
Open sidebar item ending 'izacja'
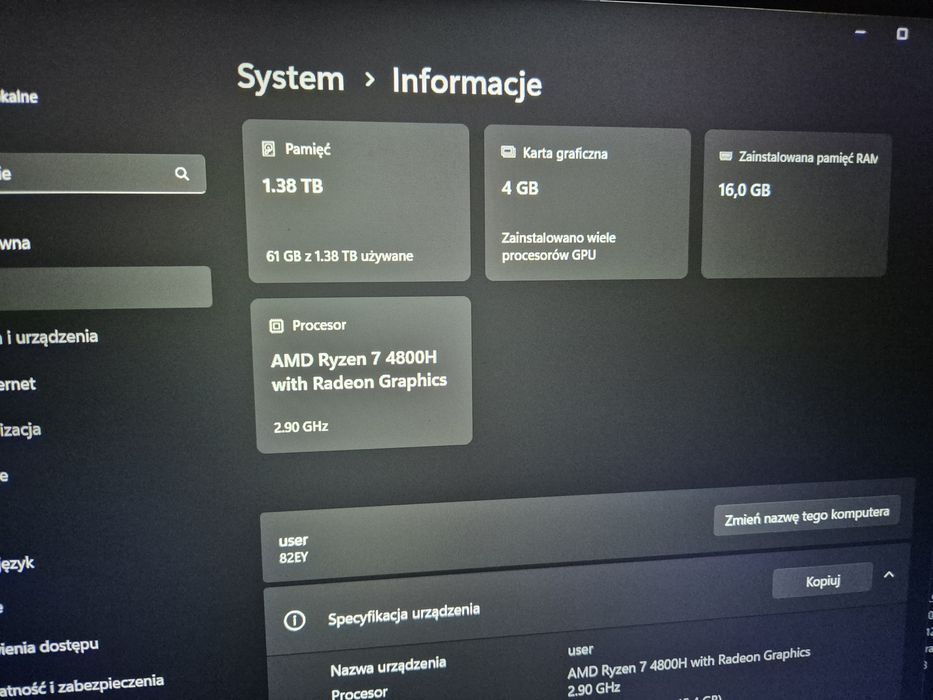[20, 430]
